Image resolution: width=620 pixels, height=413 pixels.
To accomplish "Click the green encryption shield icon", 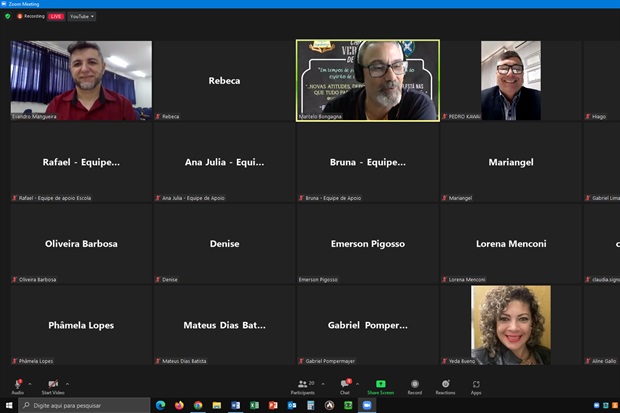I will [x=8, y=16].
